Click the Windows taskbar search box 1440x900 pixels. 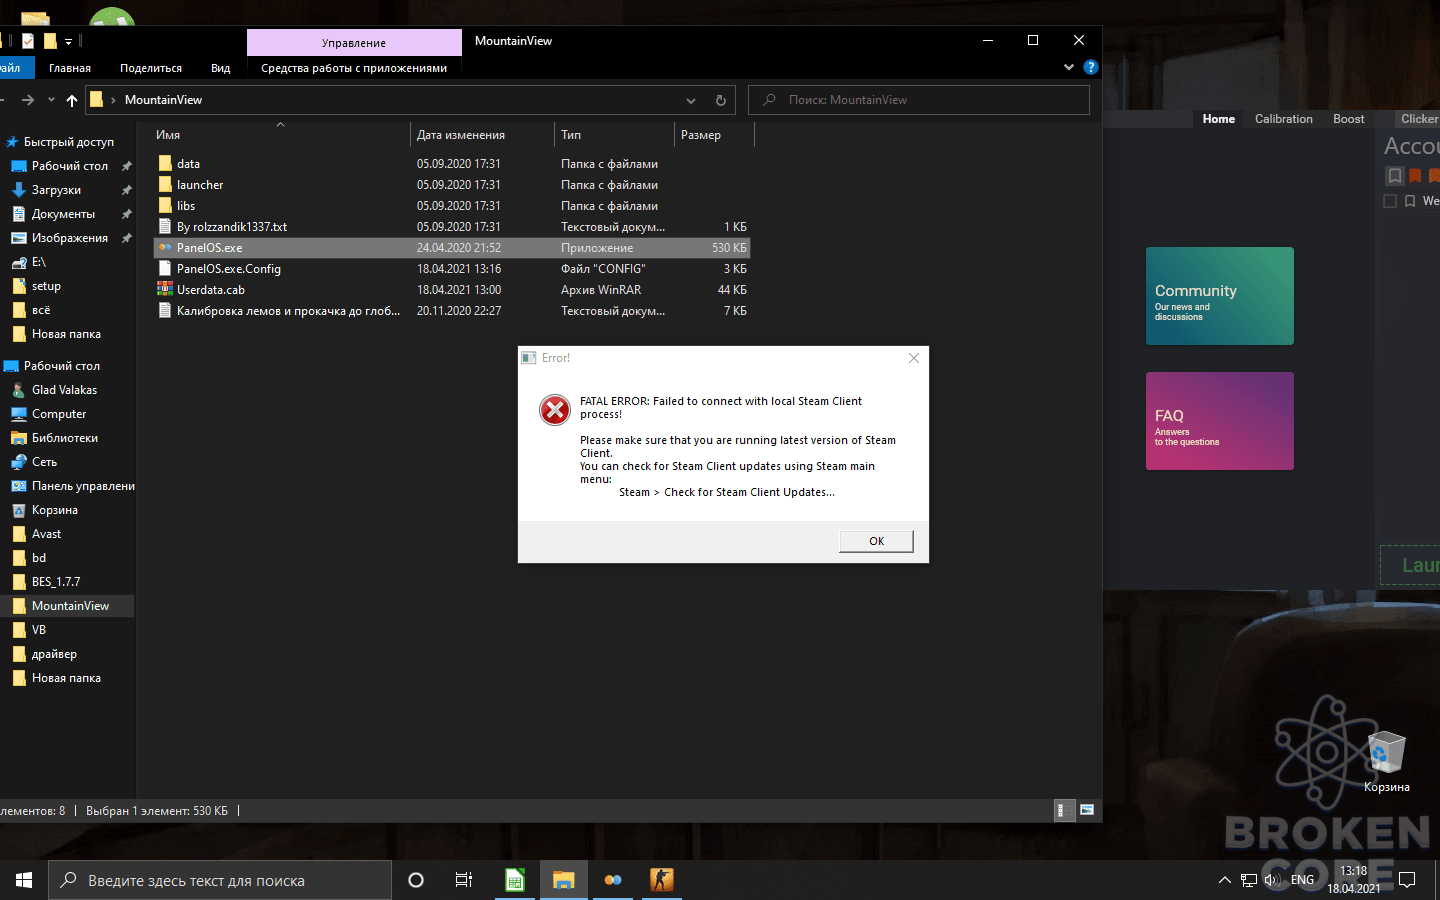pyautogui.click(x=220, y=880)
